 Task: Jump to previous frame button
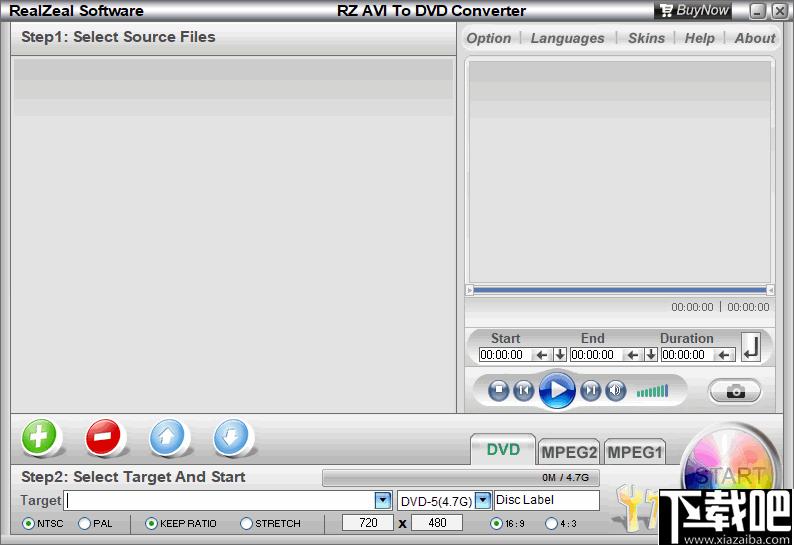coord(524,391)
